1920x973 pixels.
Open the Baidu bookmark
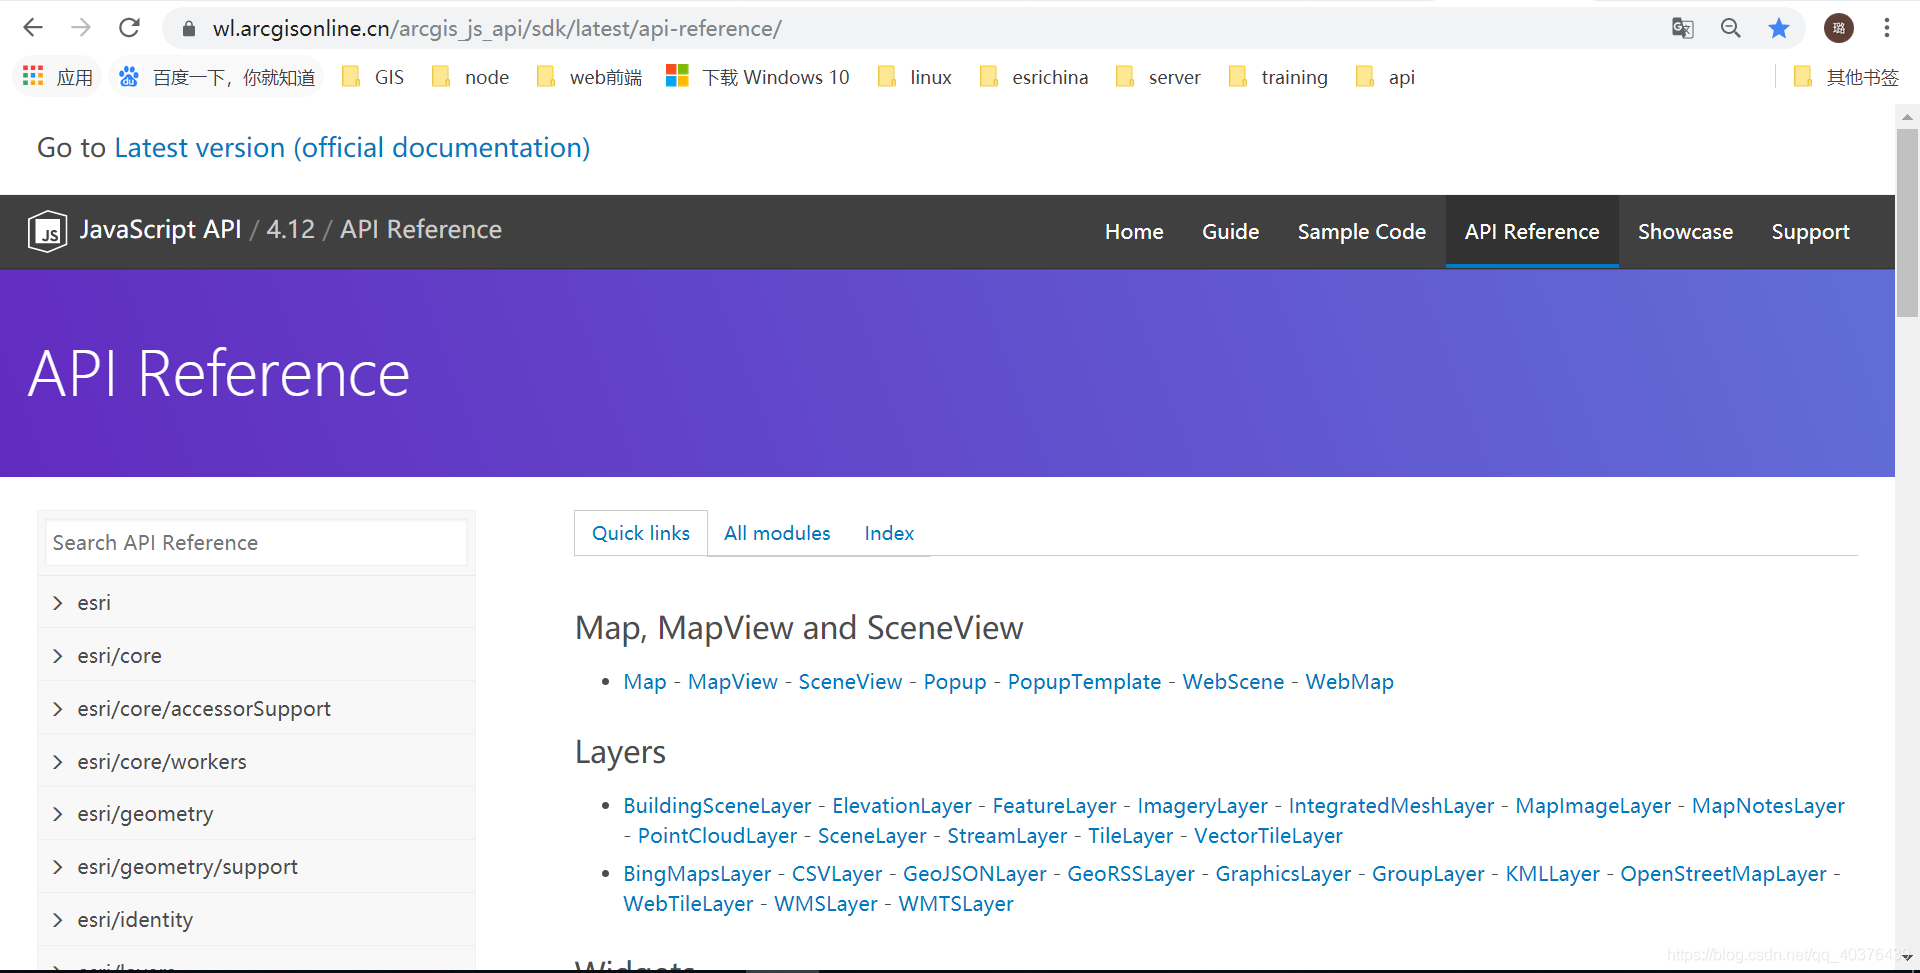click(216, 77)
